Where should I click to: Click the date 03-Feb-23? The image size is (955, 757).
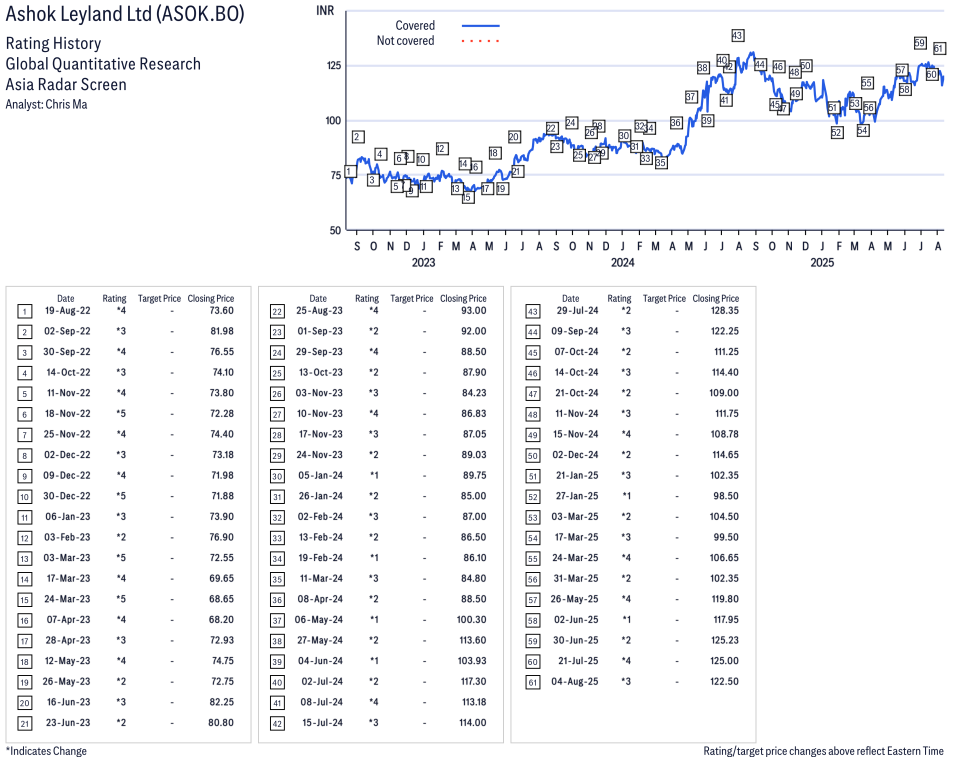click(67, 537)
